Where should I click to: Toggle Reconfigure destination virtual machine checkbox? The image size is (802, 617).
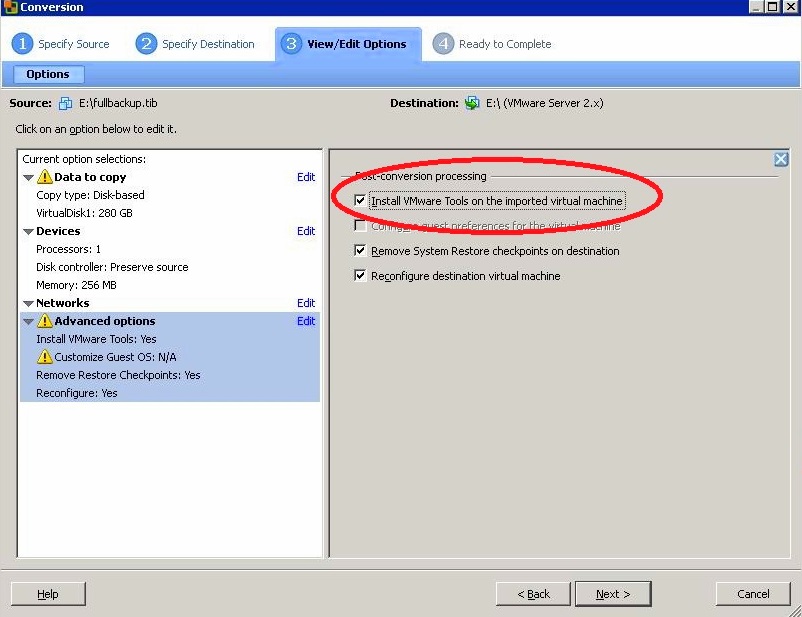click(x=360, y=276)
